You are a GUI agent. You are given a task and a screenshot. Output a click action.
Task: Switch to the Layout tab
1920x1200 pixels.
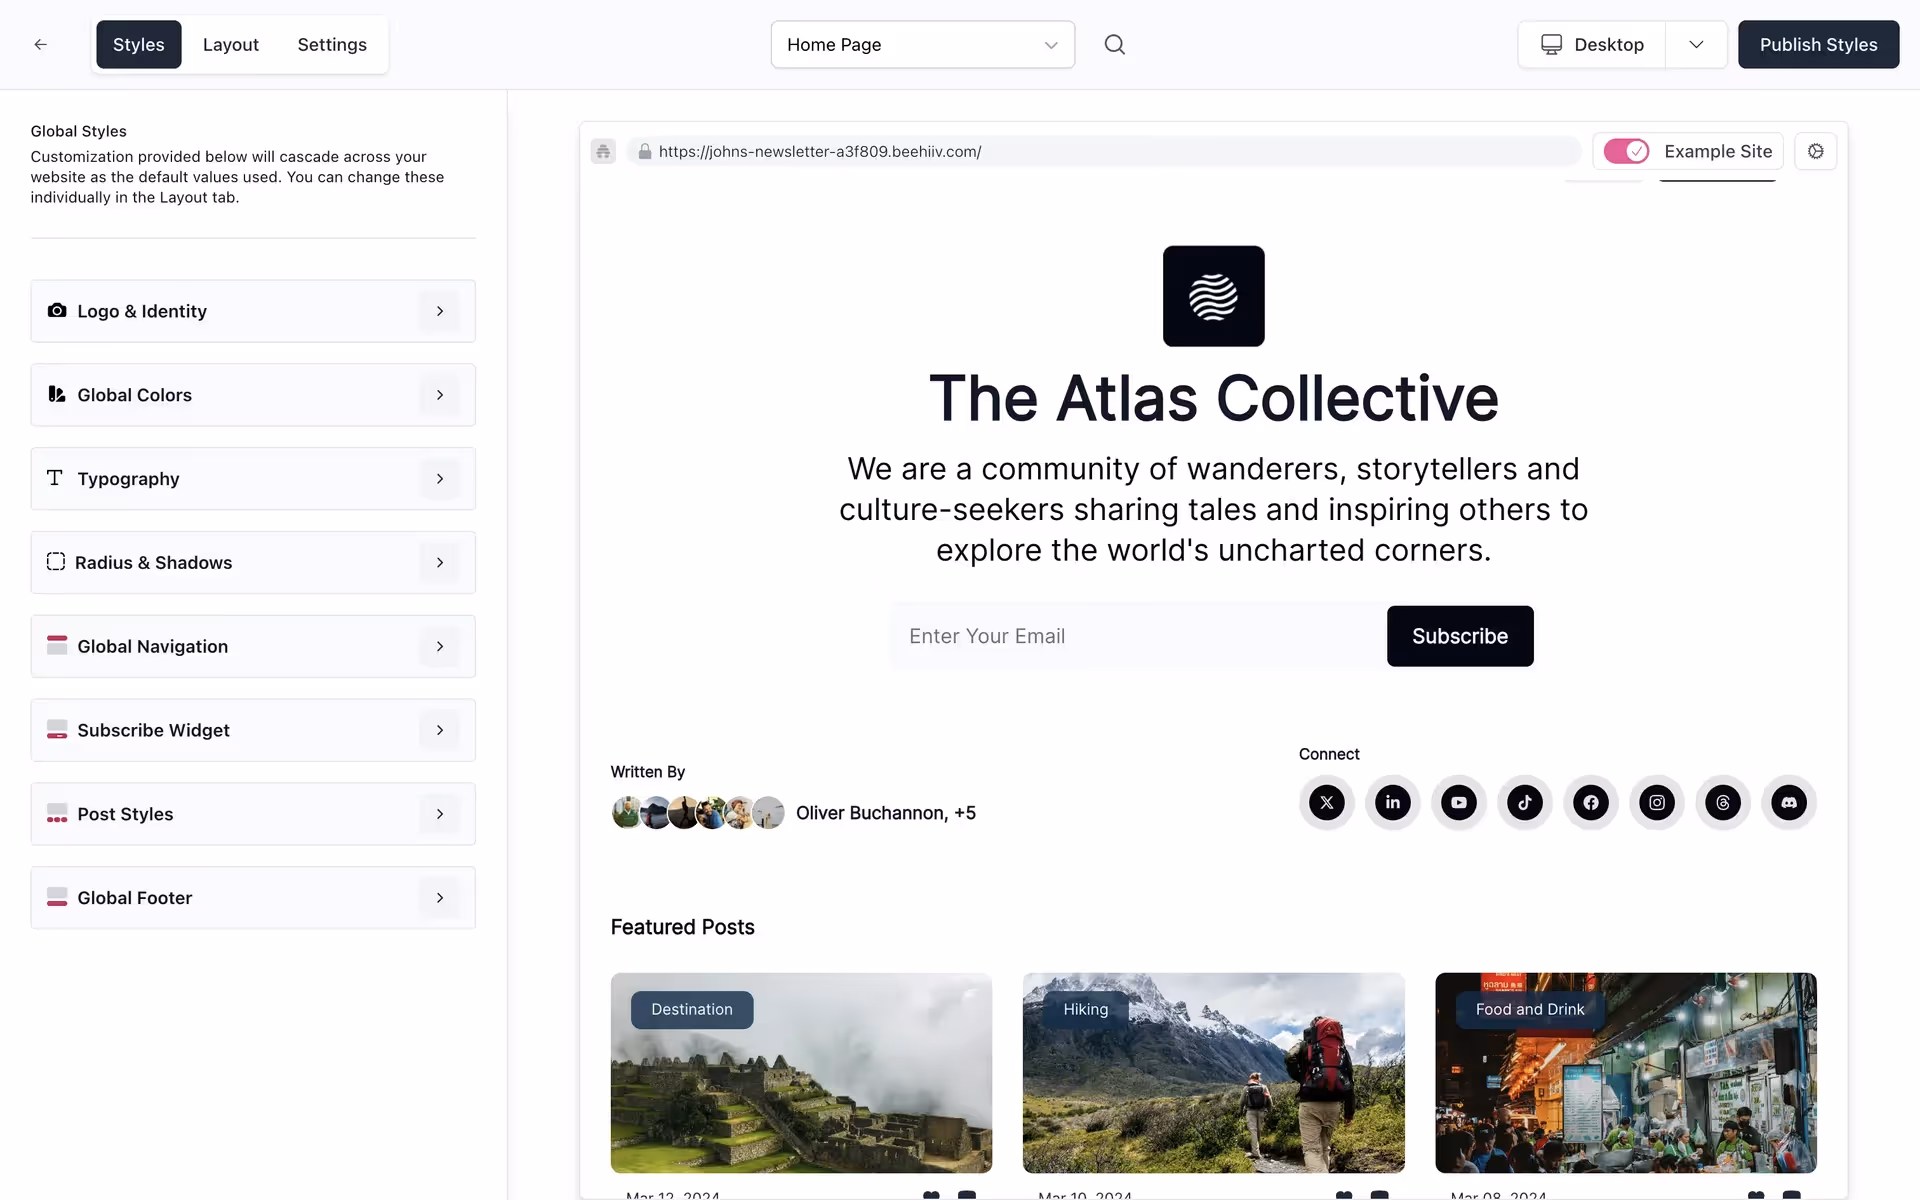230,44
